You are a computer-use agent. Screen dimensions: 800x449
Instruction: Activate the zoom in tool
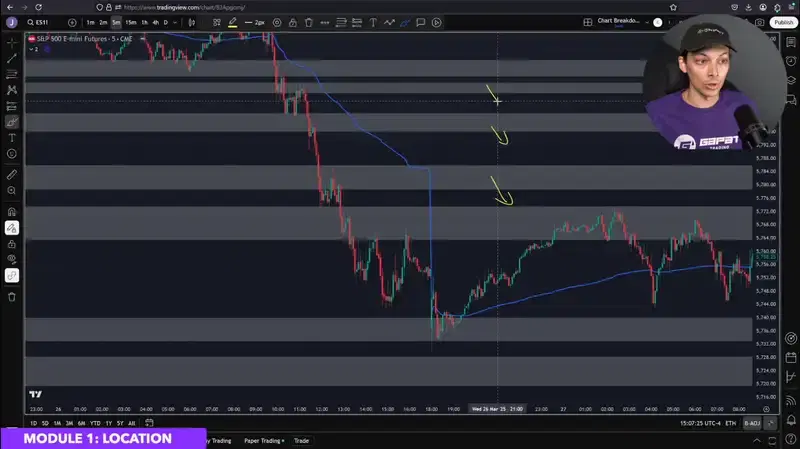coord(12,191)
